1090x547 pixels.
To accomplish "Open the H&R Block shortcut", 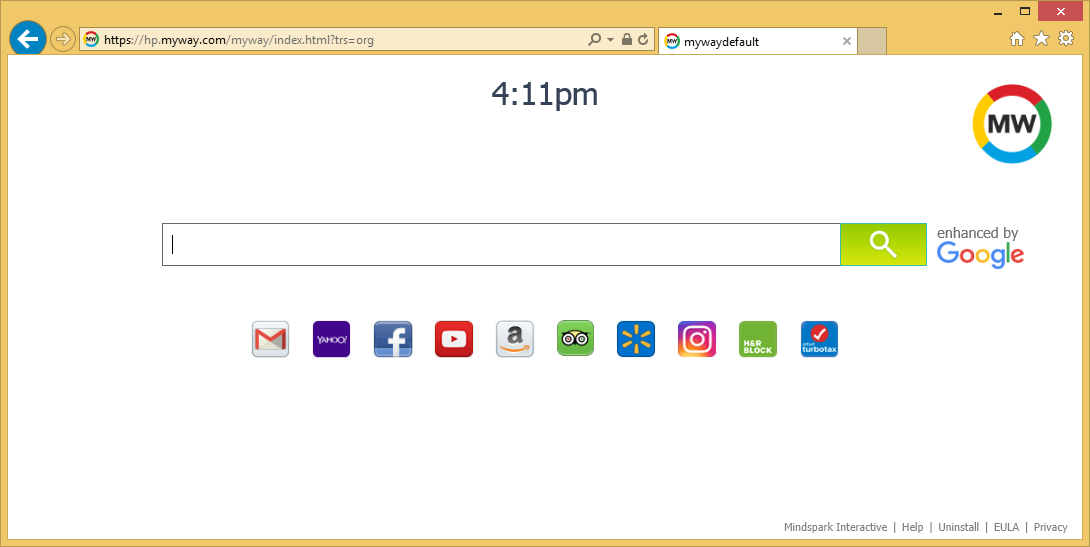I will click(x=758, y=339).
